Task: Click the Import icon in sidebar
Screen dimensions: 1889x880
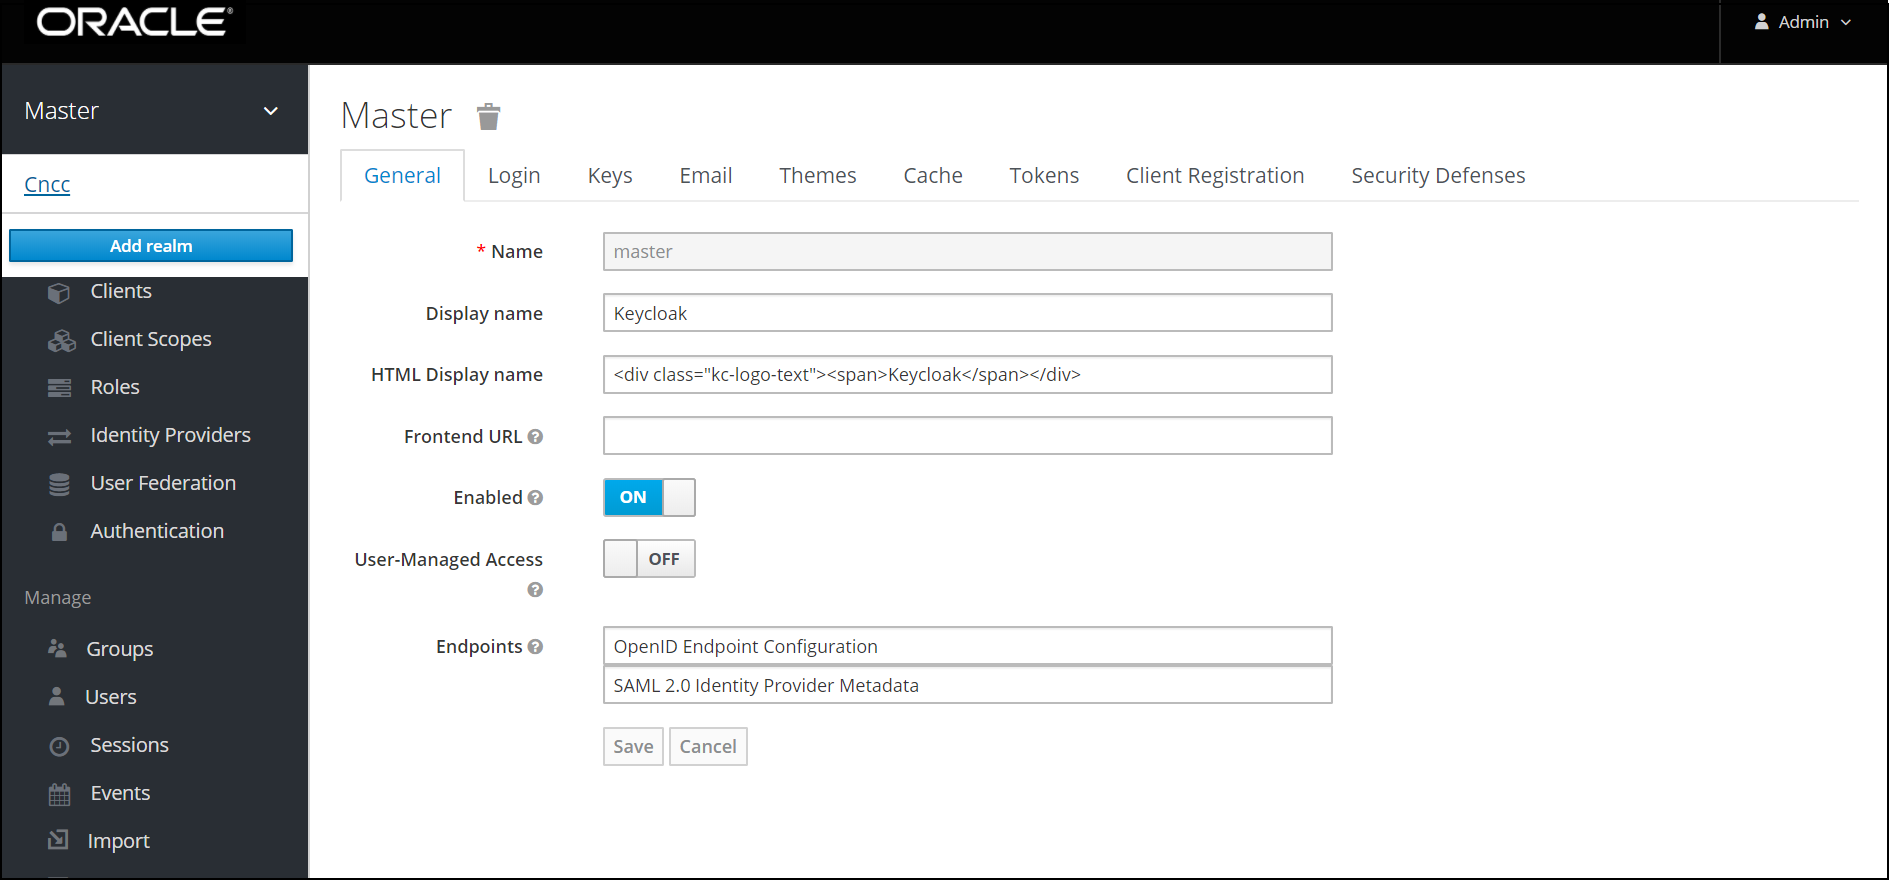Action: point(59,840)
